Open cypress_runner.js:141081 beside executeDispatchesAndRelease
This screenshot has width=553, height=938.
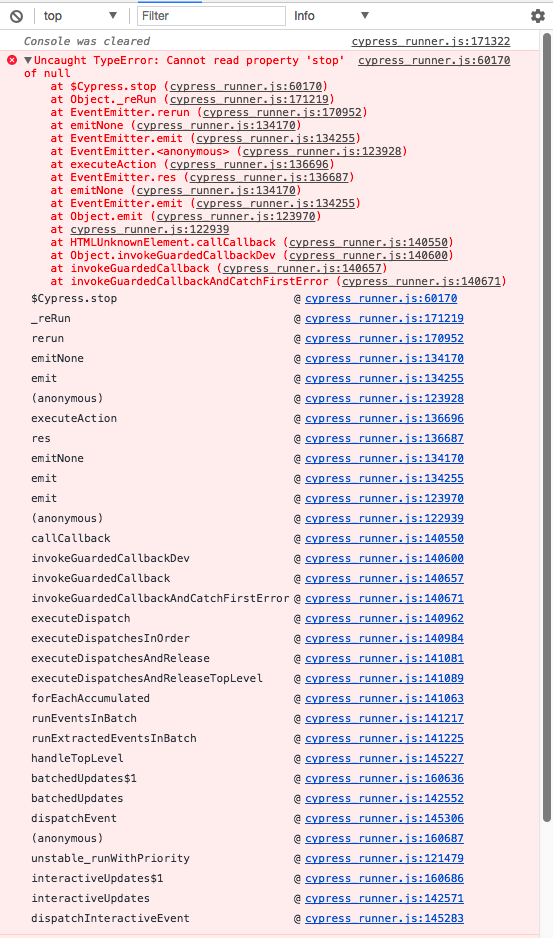click(x=384, y=659)
